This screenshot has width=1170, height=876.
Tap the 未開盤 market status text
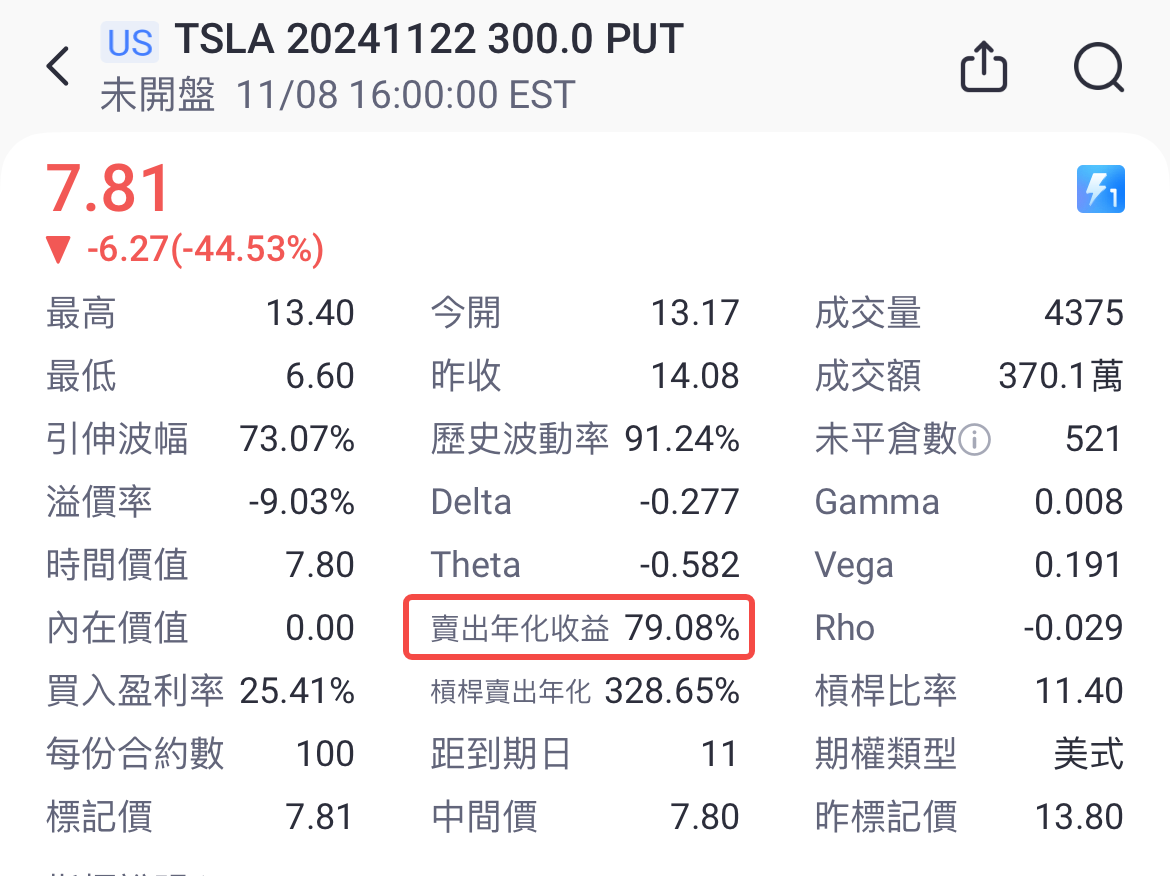[158, 96]
